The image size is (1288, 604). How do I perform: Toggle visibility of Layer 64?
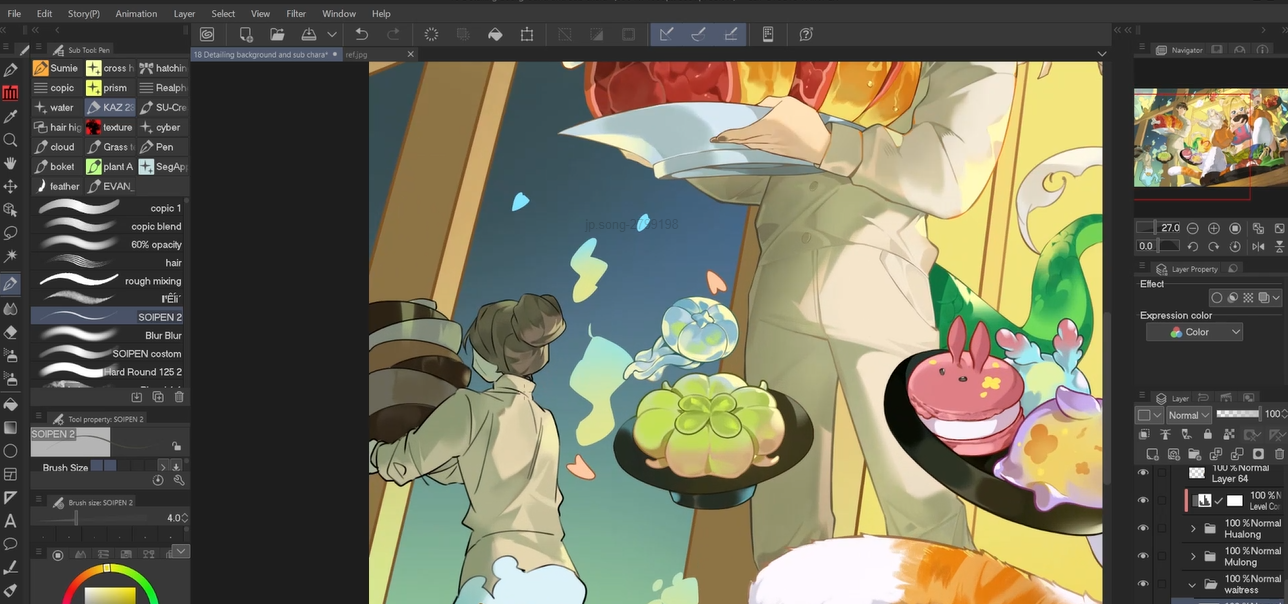[1143, 473]
